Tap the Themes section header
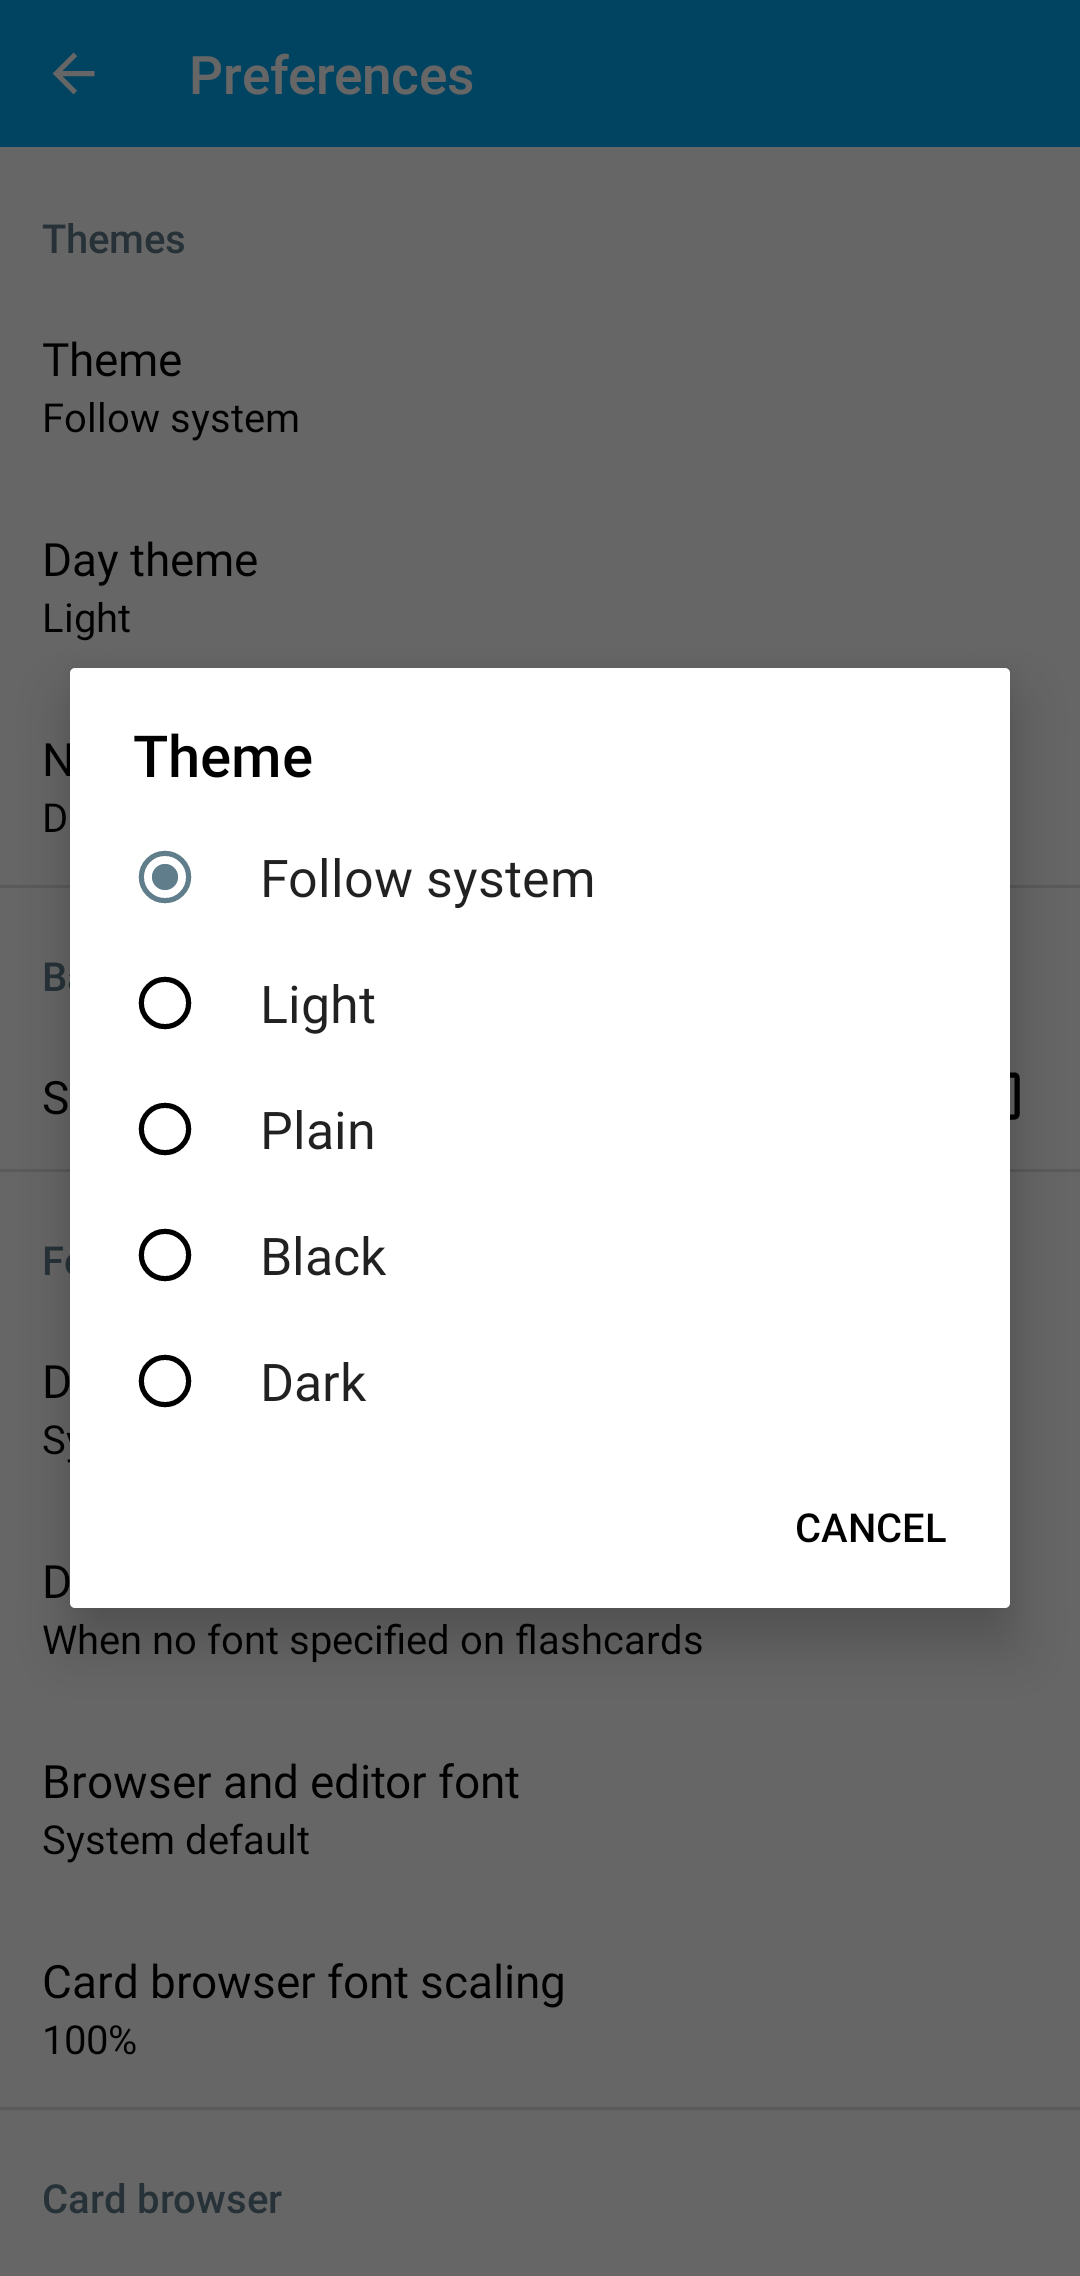 coord(113,239)
